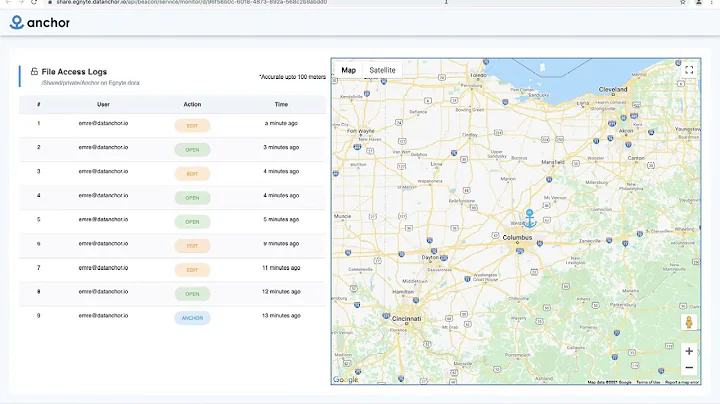The height and width of the screenshot is (404, 720).
Task: Click the EDIT badge in row 1
Action: (x=192, y=126)
